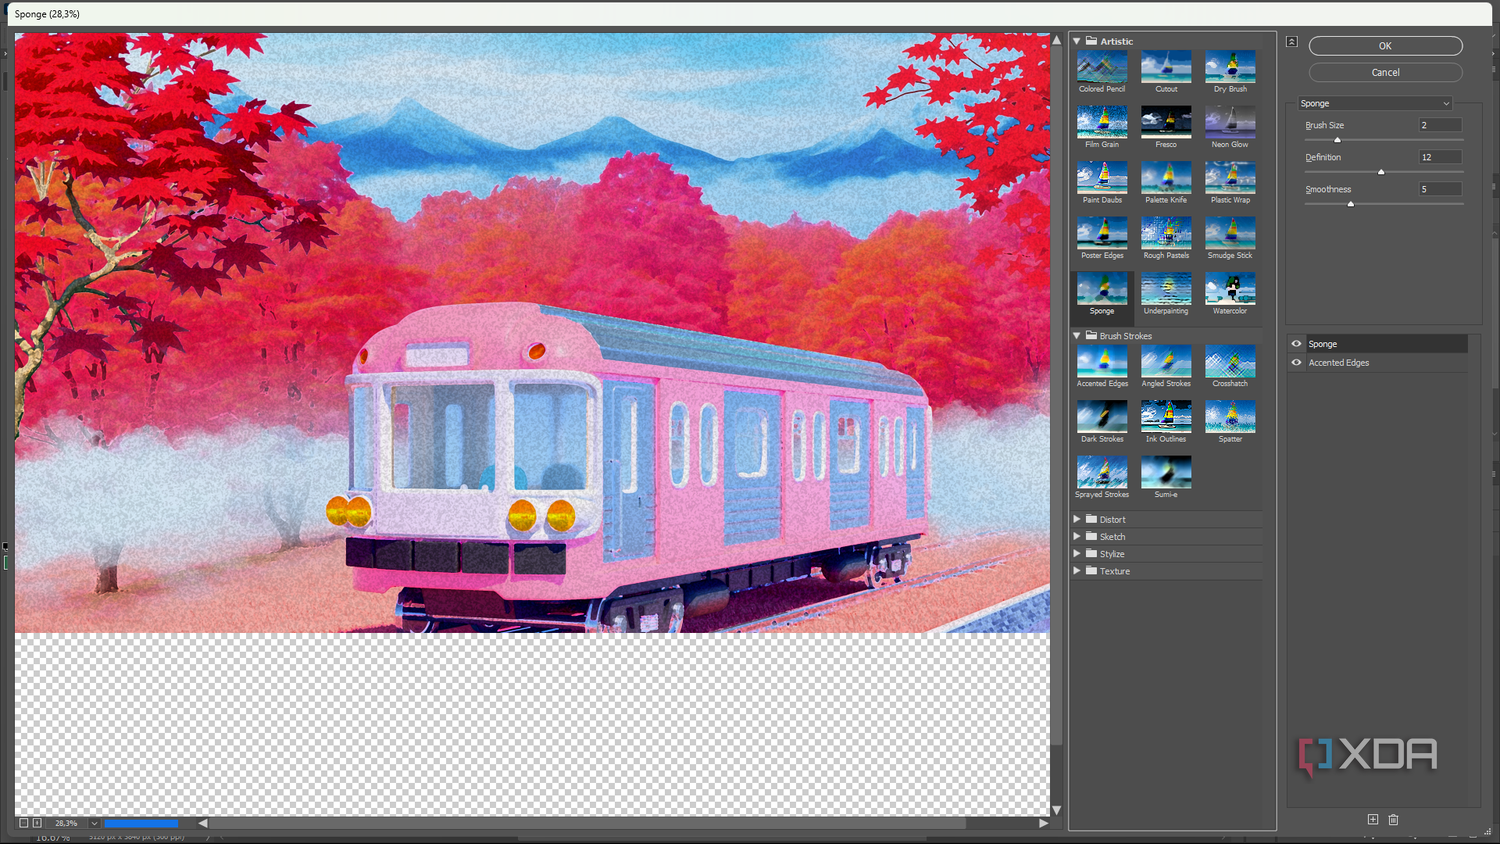Expand the Texture filter folder

click(1077, 571)
